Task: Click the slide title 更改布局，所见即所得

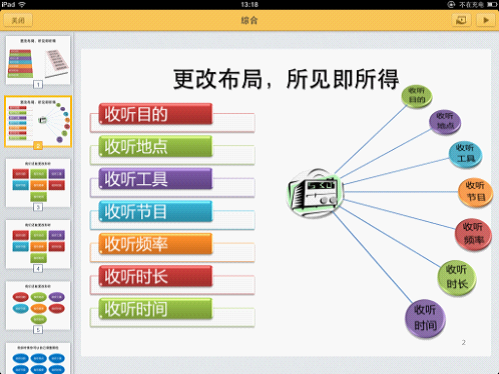Action: coord(286,79)
